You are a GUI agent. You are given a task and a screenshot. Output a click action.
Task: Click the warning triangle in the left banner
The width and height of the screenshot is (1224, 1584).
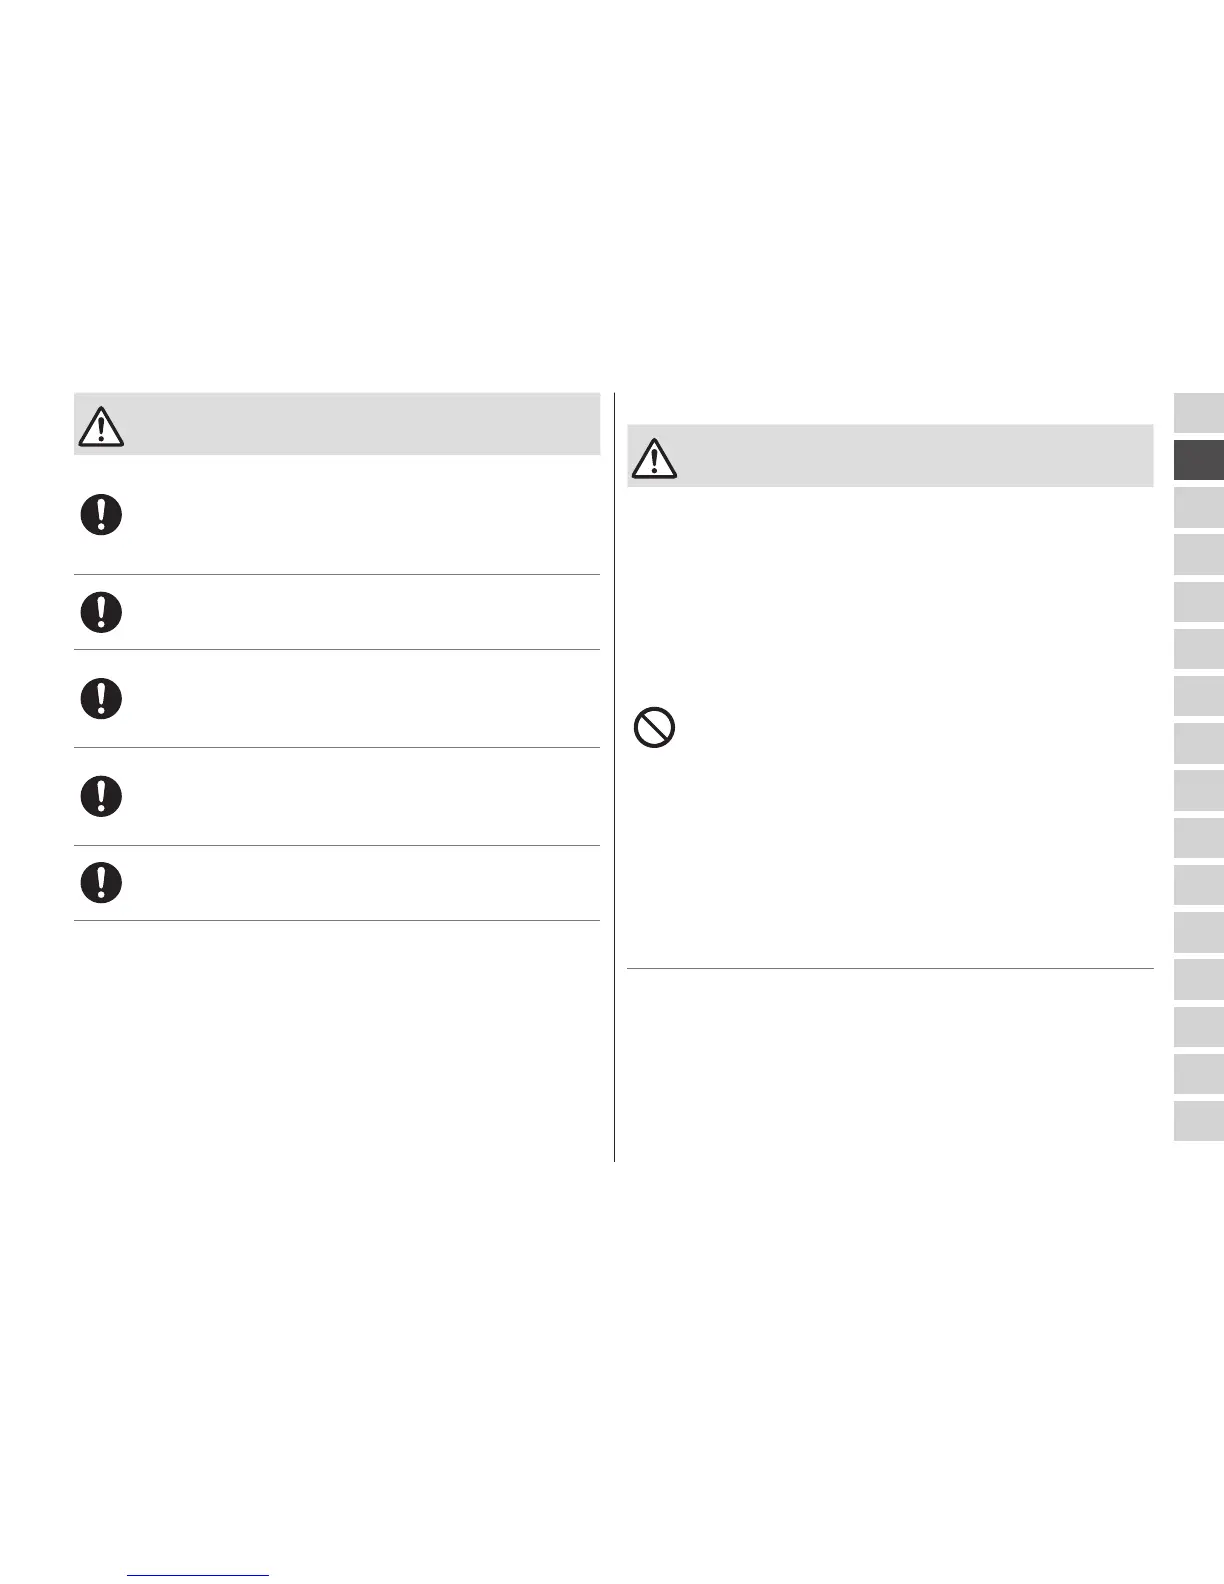100,425
